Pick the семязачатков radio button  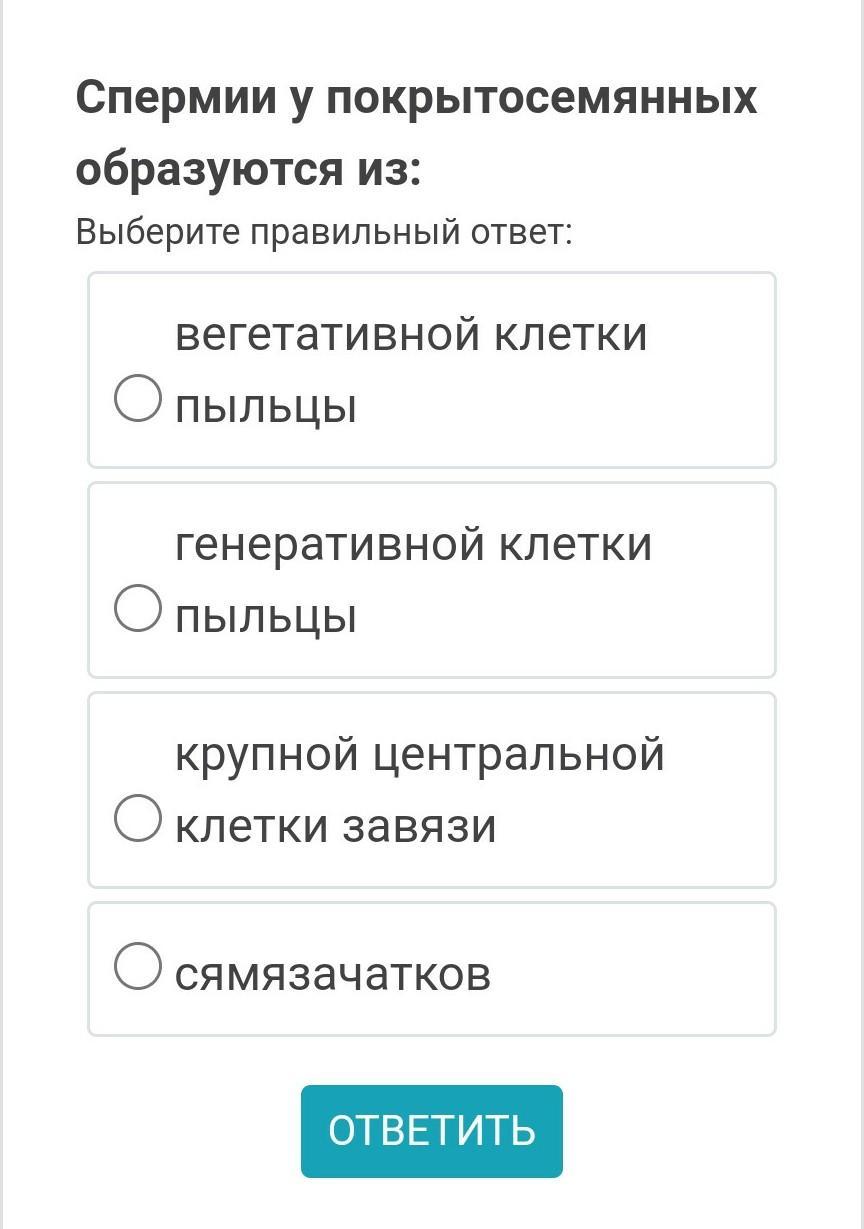(138, 967)
